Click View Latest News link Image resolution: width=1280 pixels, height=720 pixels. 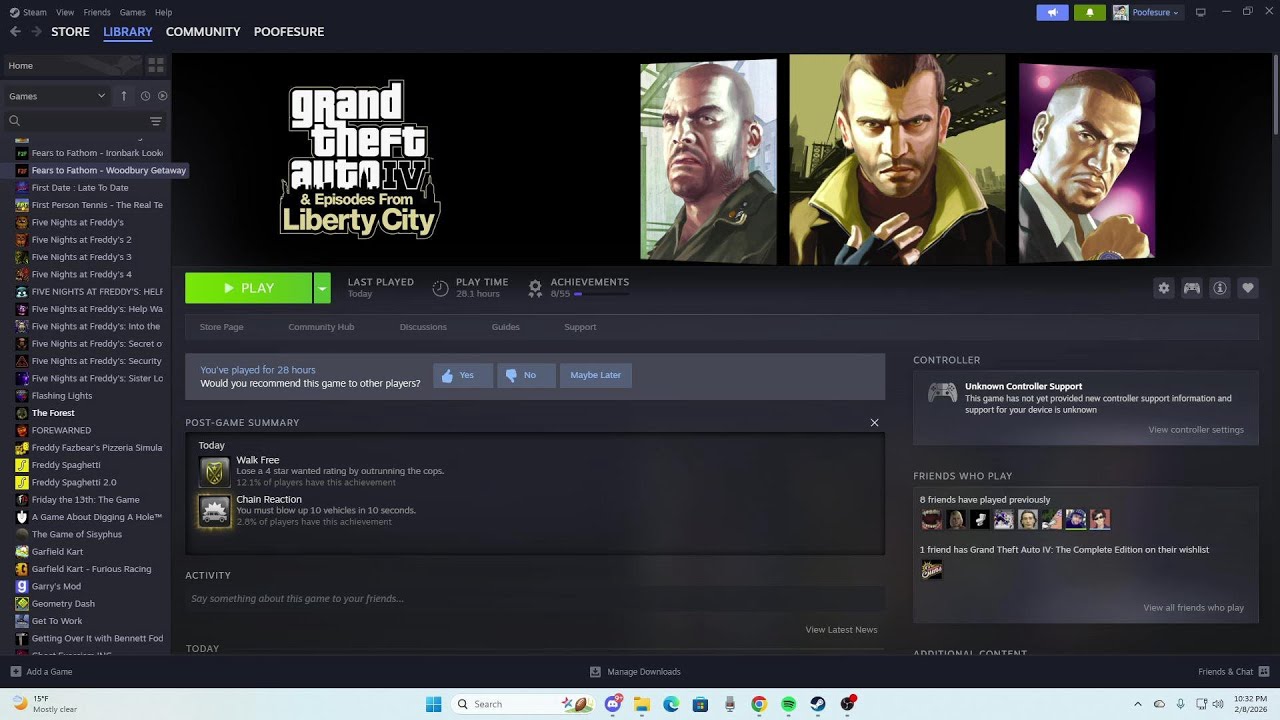click(x=841, y=630)
